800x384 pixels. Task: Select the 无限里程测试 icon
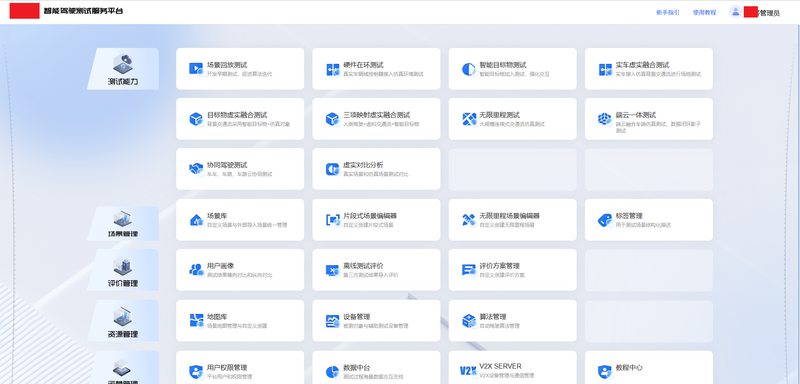(x=469, y=119)
